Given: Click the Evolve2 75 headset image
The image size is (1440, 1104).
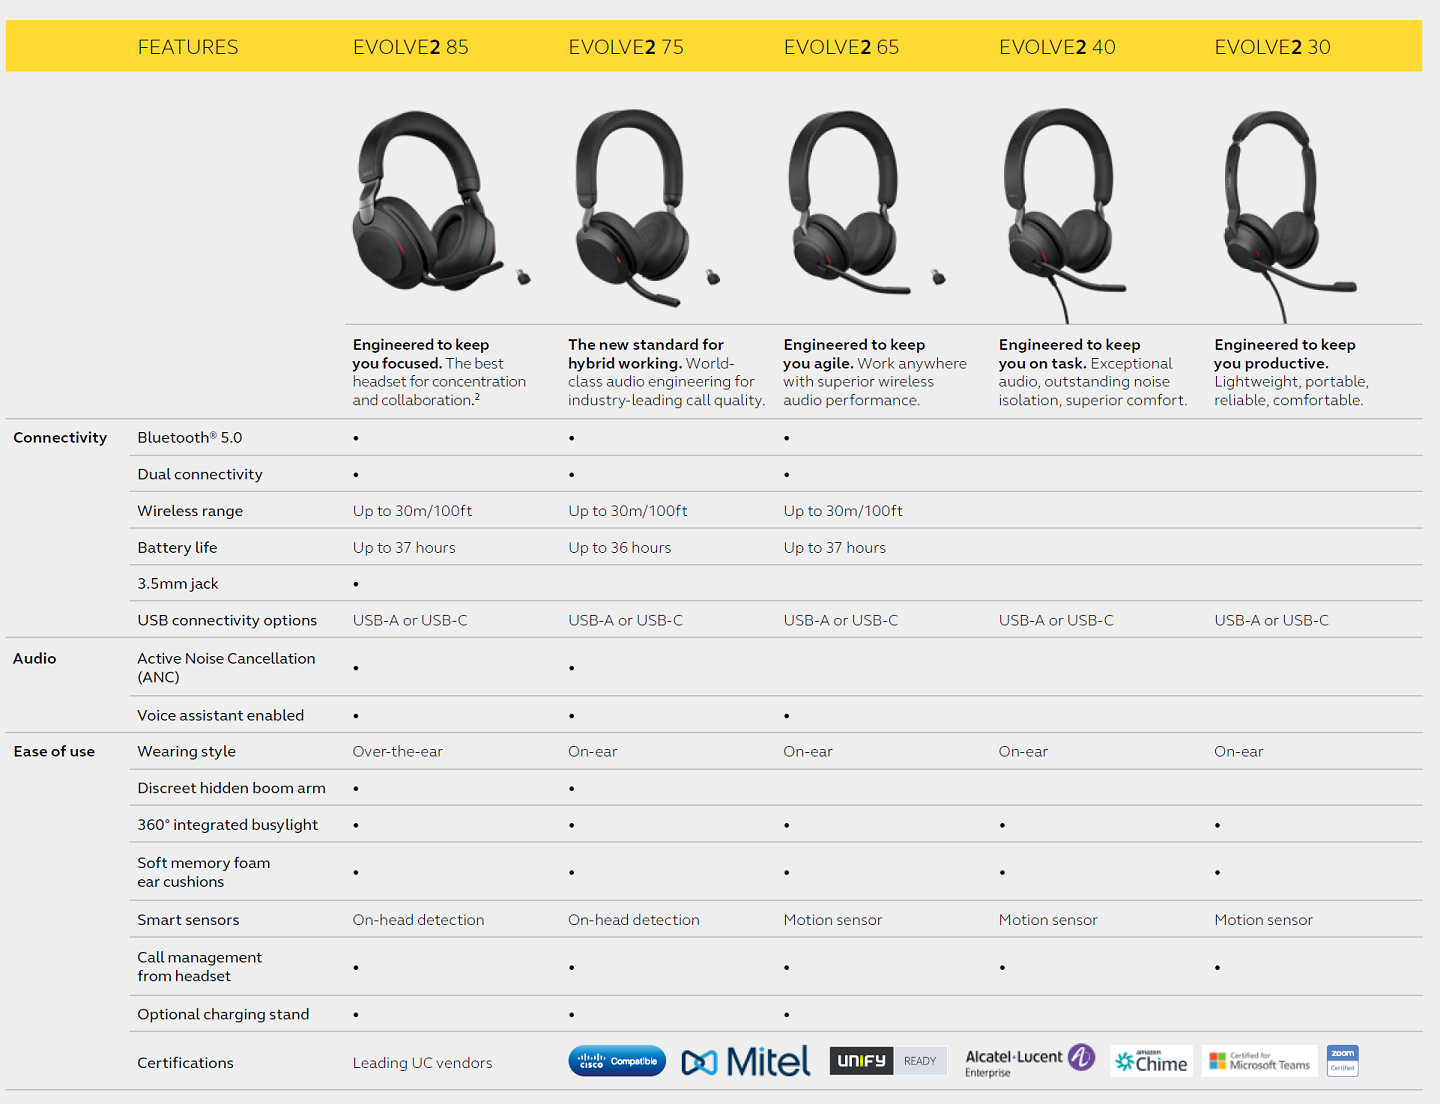Looking at the screenshot, I should point(632,207).
